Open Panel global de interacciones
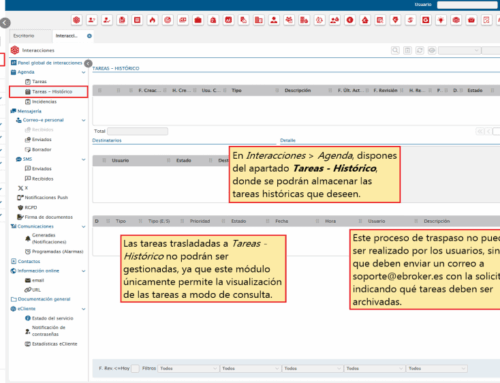500x383 pixels. coord(50,63)
